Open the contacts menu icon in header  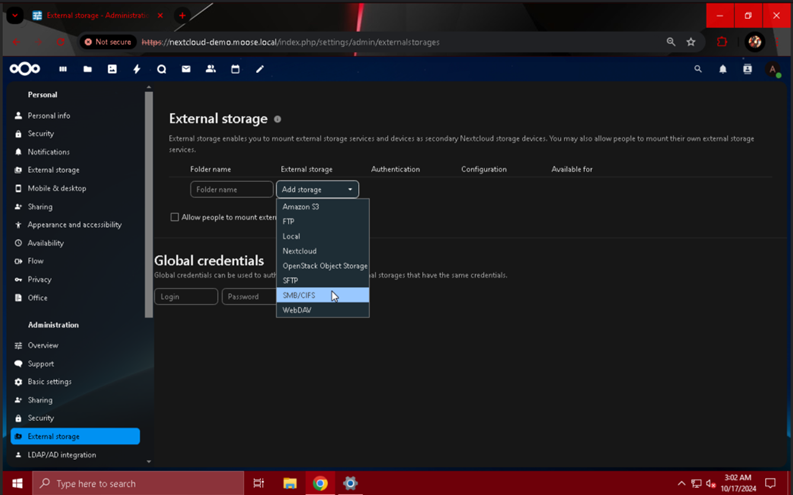click(747, 69)
